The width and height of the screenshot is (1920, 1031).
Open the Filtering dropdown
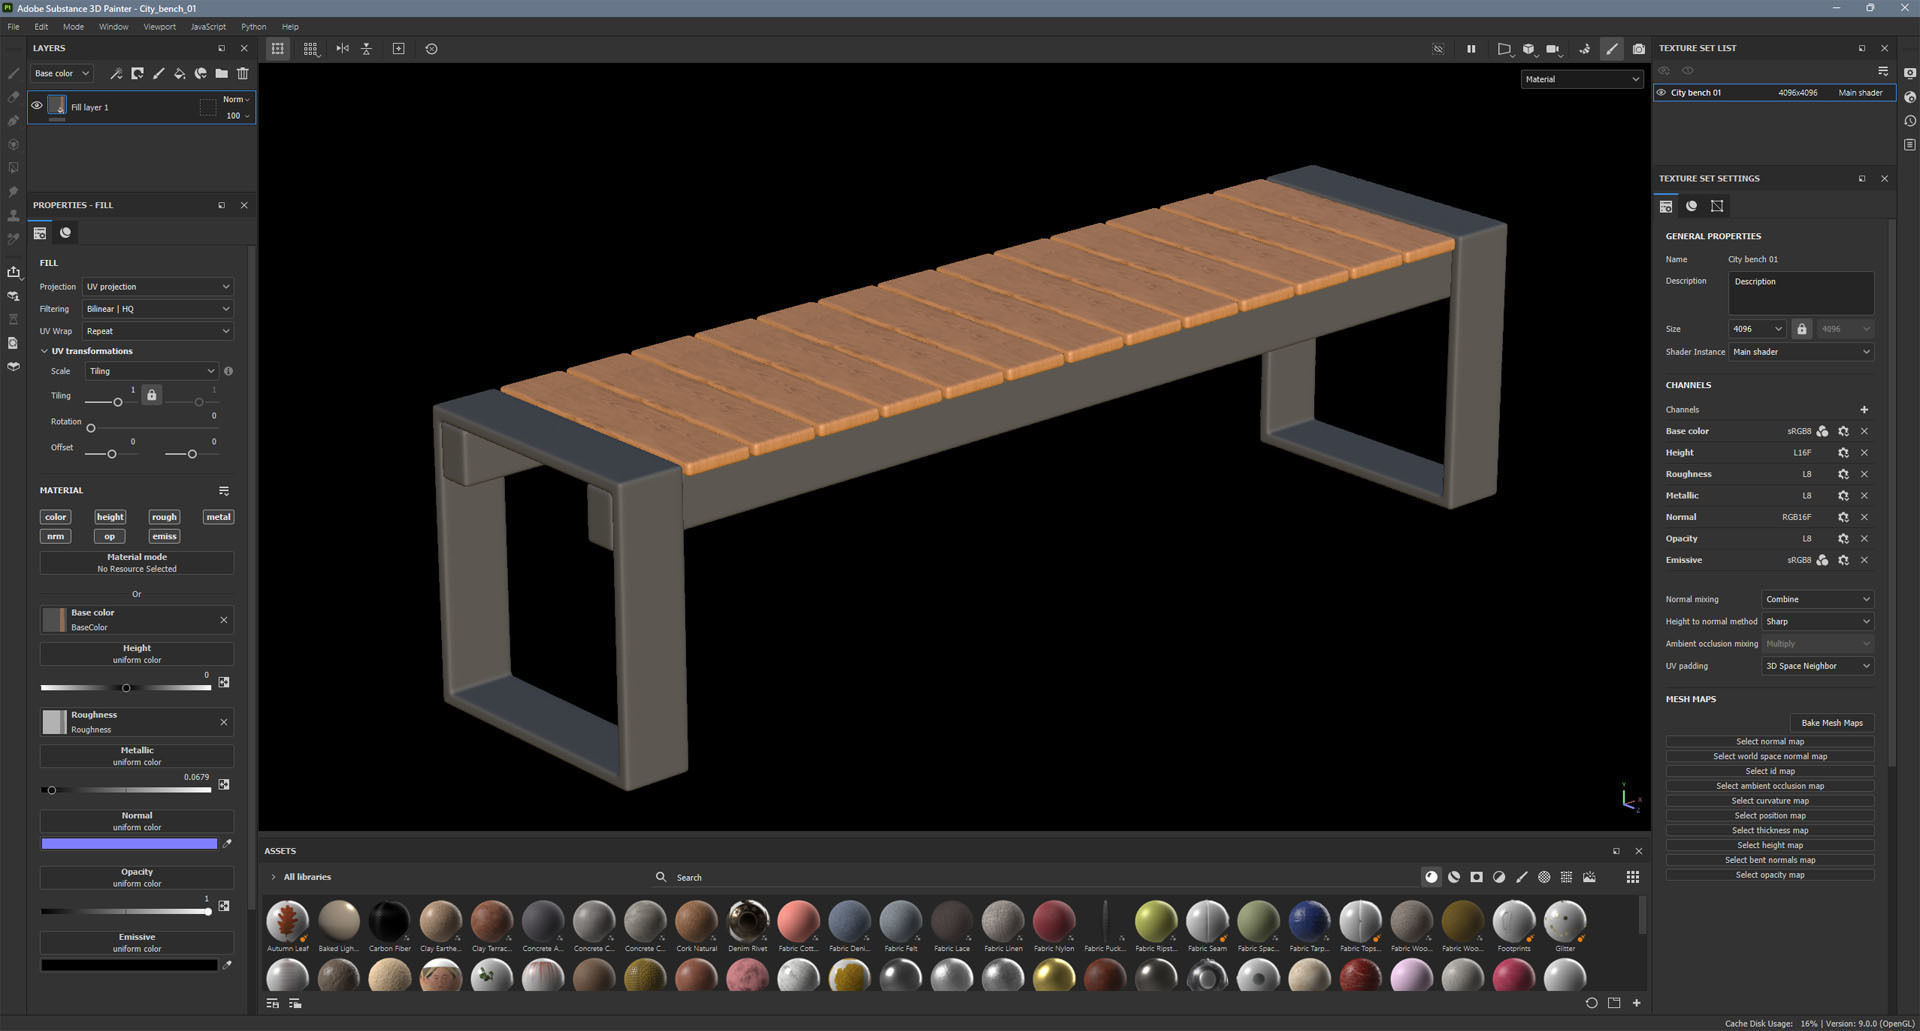tap(158, 309)
